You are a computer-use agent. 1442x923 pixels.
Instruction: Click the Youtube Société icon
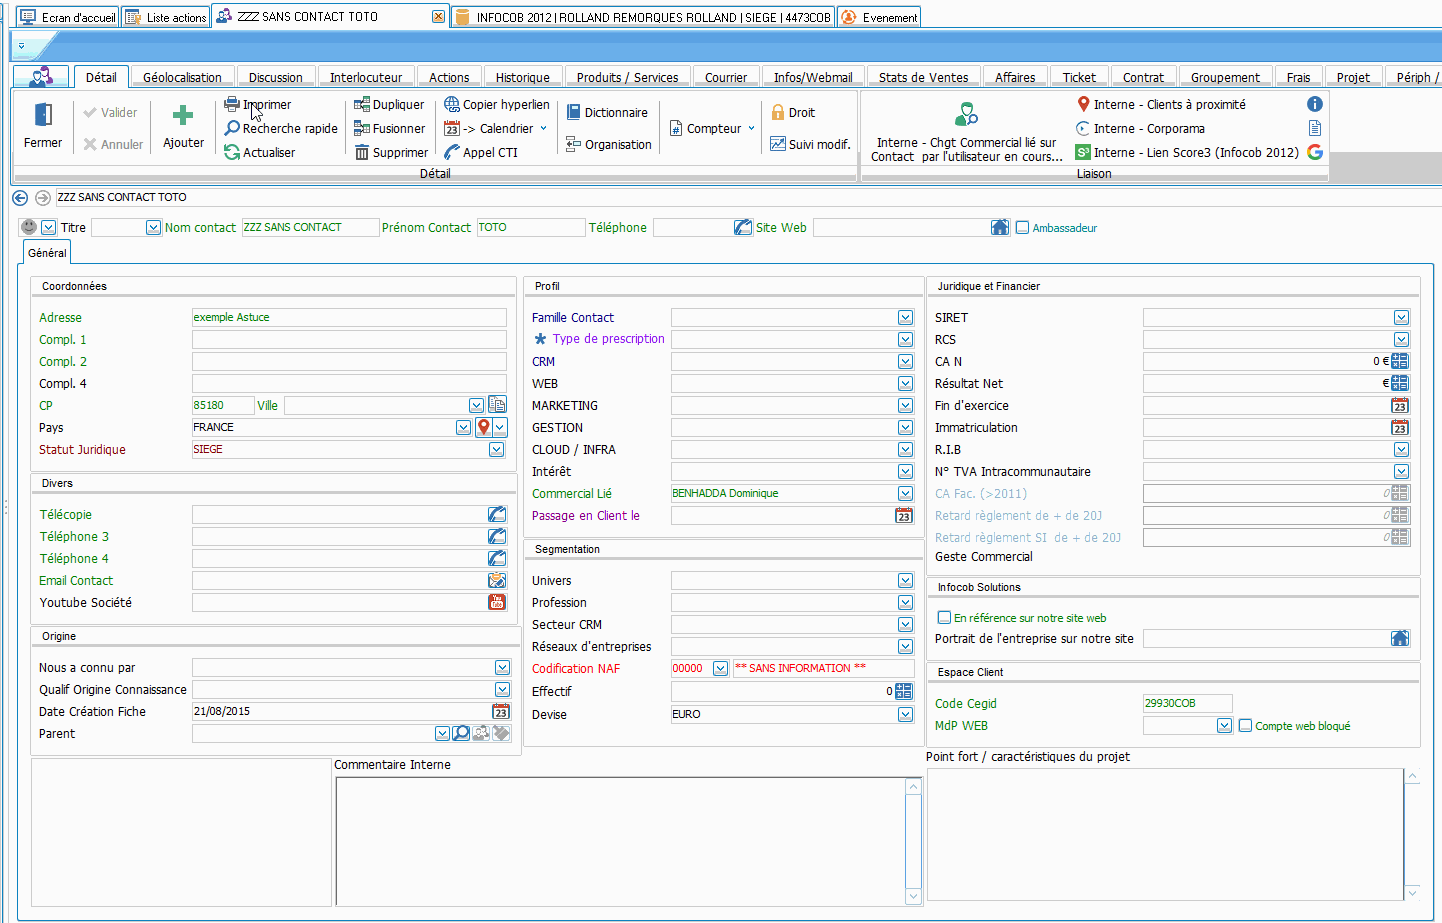pyautogui.click(x=497, y=602)
